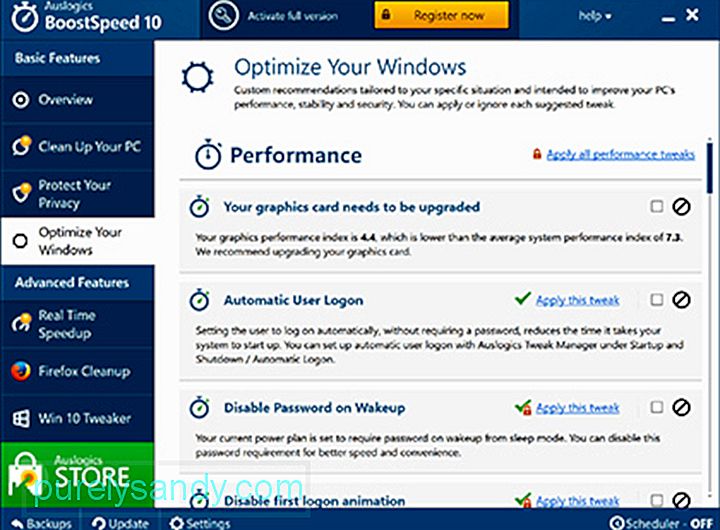Open Backups from the bottom bar
720x530 pixels.
[x=41, y=523]
